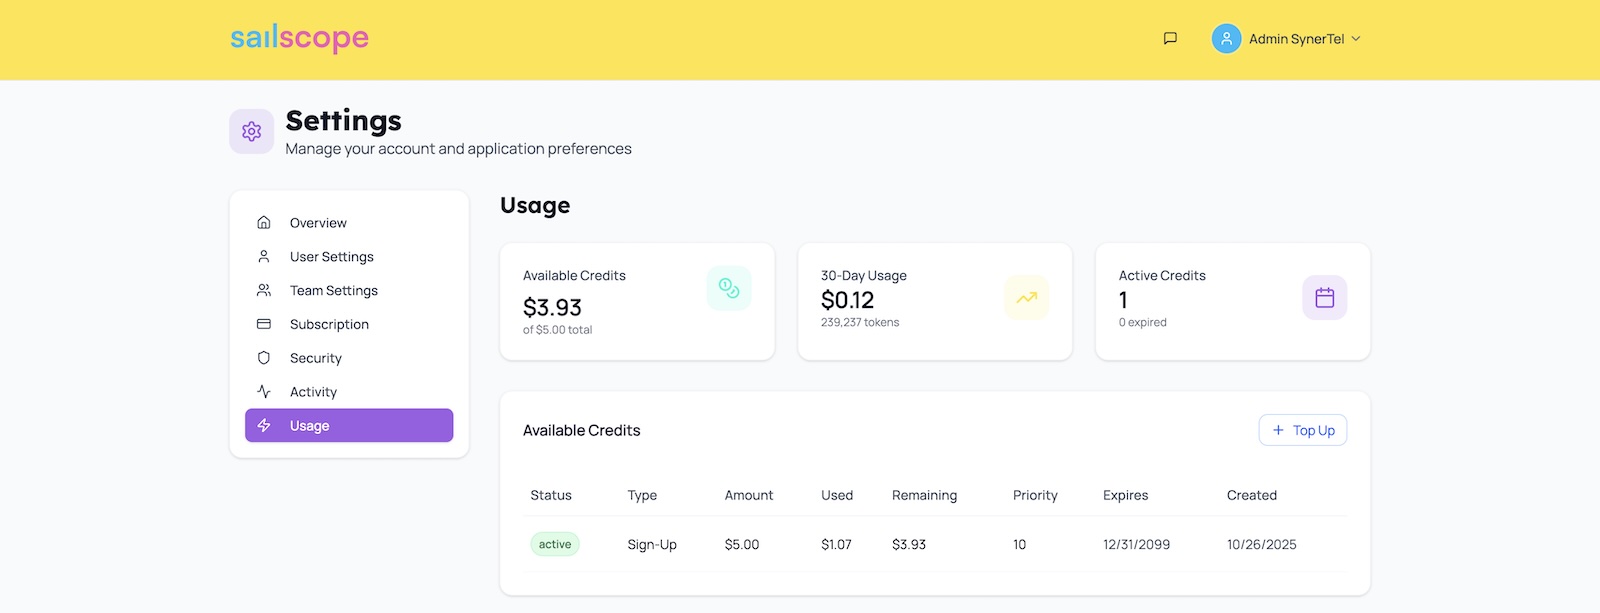Click the calendar icon in Active Credits card
Viewport: 1600px width, 613px height.
coord(1324,298)
